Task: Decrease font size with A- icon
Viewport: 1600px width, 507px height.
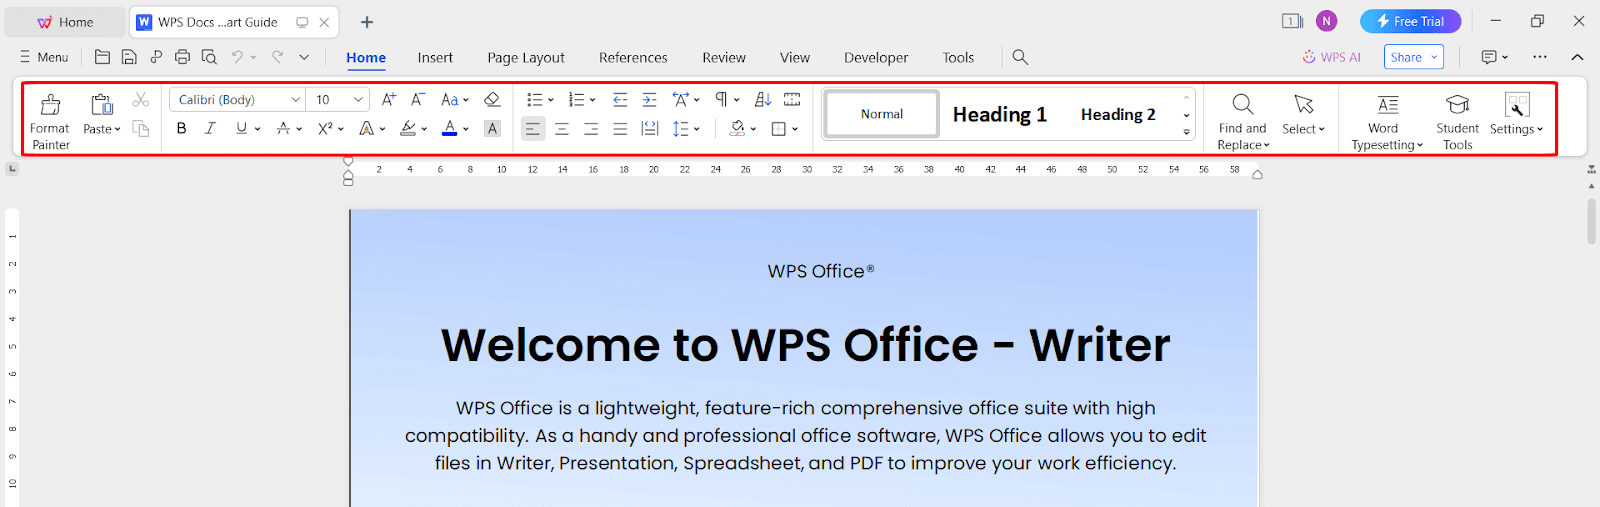Action: pyautogui.click(x=418, y=99)
